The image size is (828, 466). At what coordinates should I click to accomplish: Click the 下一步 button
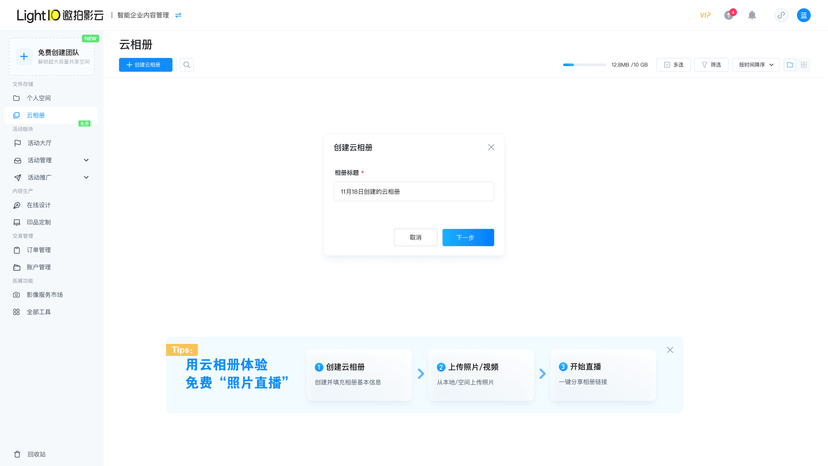(468, 237)
